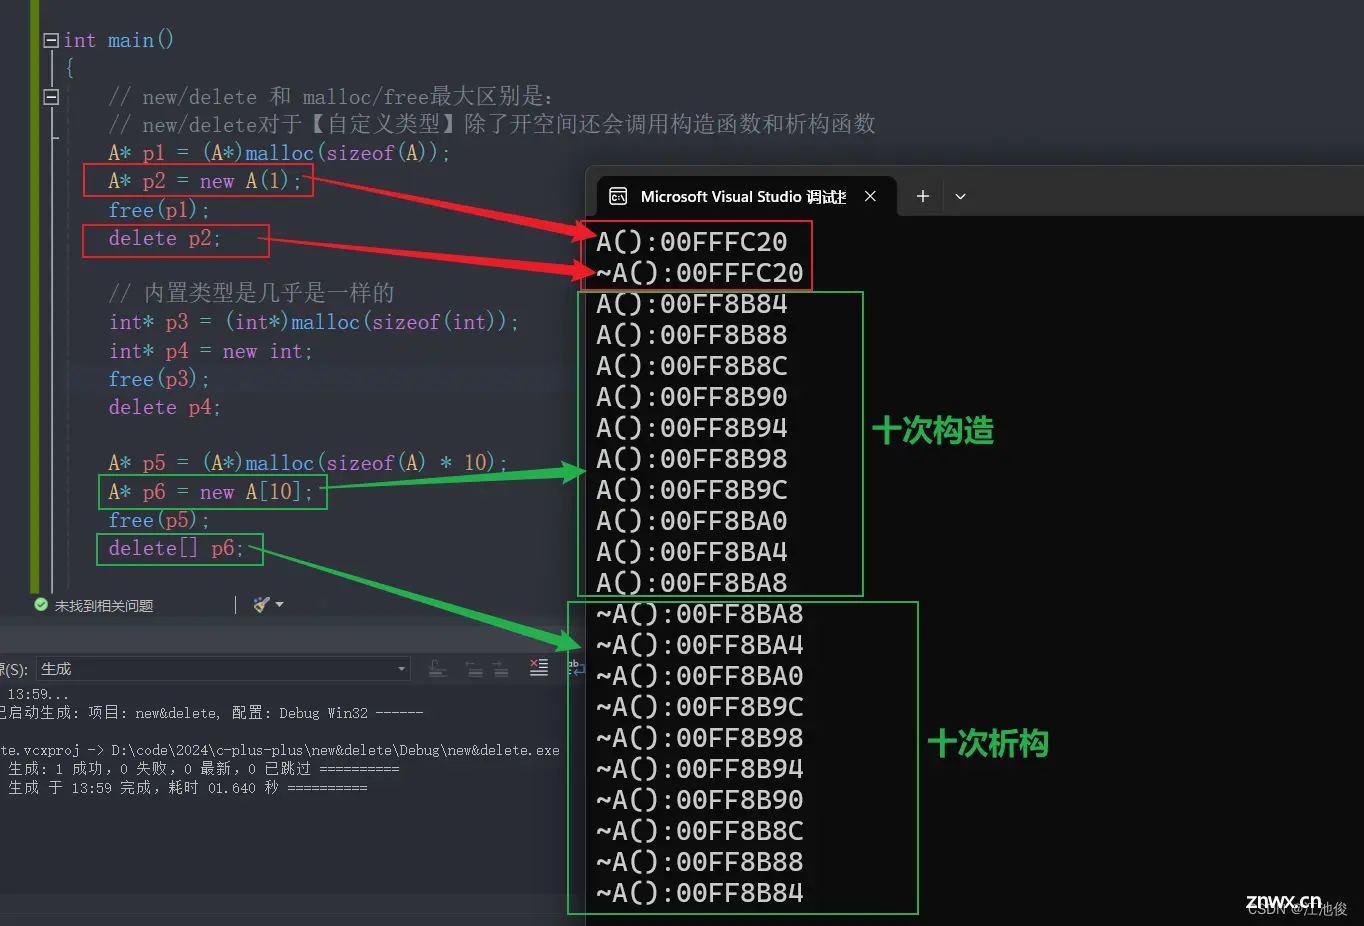This screenshot has height=926, width=1364.
Task: Click the line A* p1 = (A*)malloc(sizeof(A));
Action: pos(279,153)
